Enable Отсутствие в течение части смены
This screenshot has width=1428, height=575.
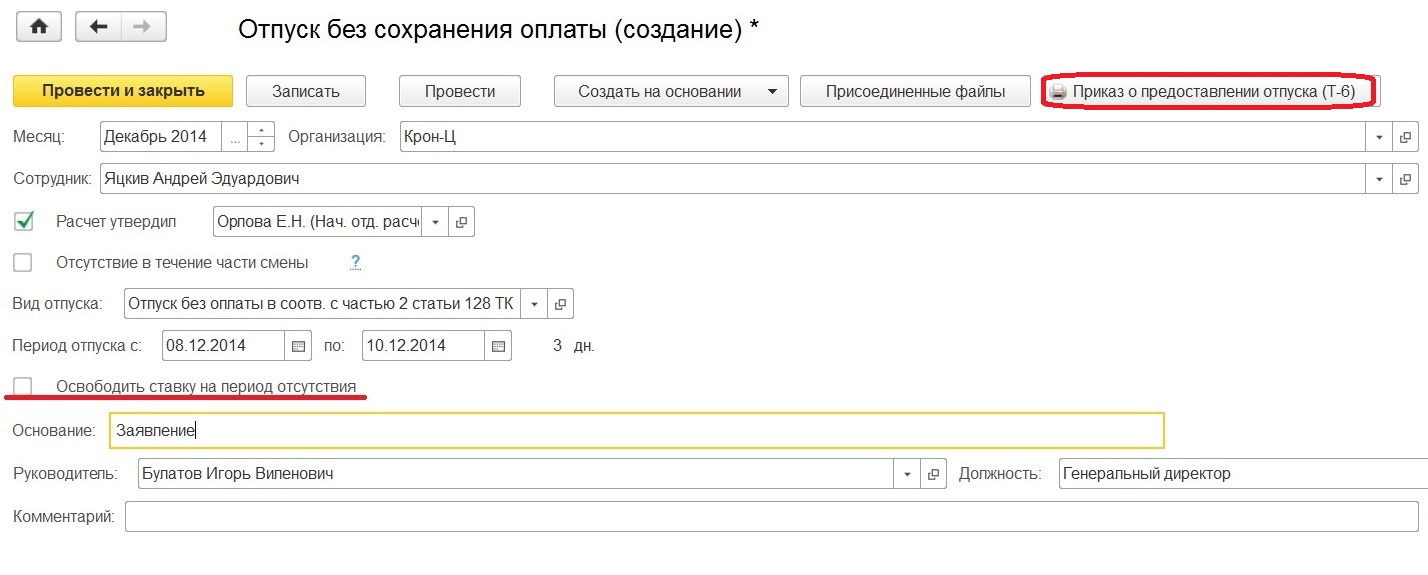[x=23, y=263]
